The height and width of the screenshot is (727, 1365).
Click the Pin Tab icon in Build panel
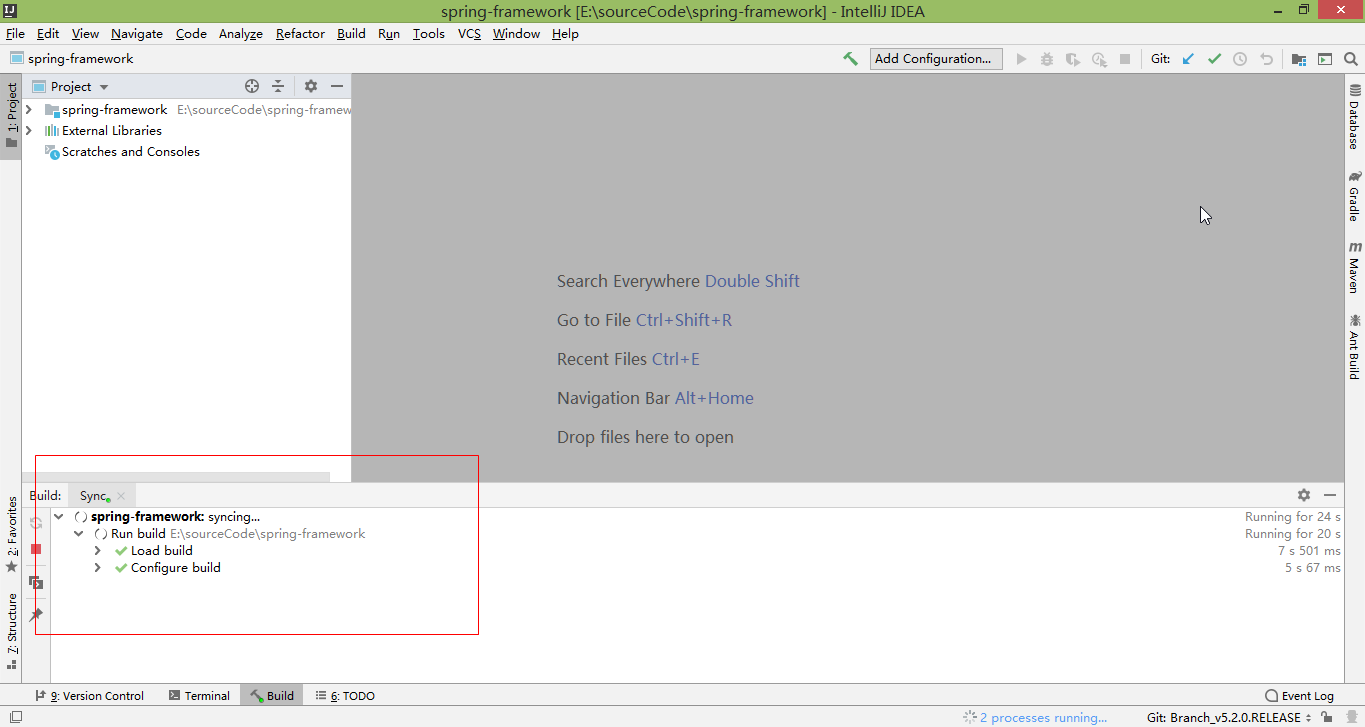pyautogui.click(x=36, y=615)
